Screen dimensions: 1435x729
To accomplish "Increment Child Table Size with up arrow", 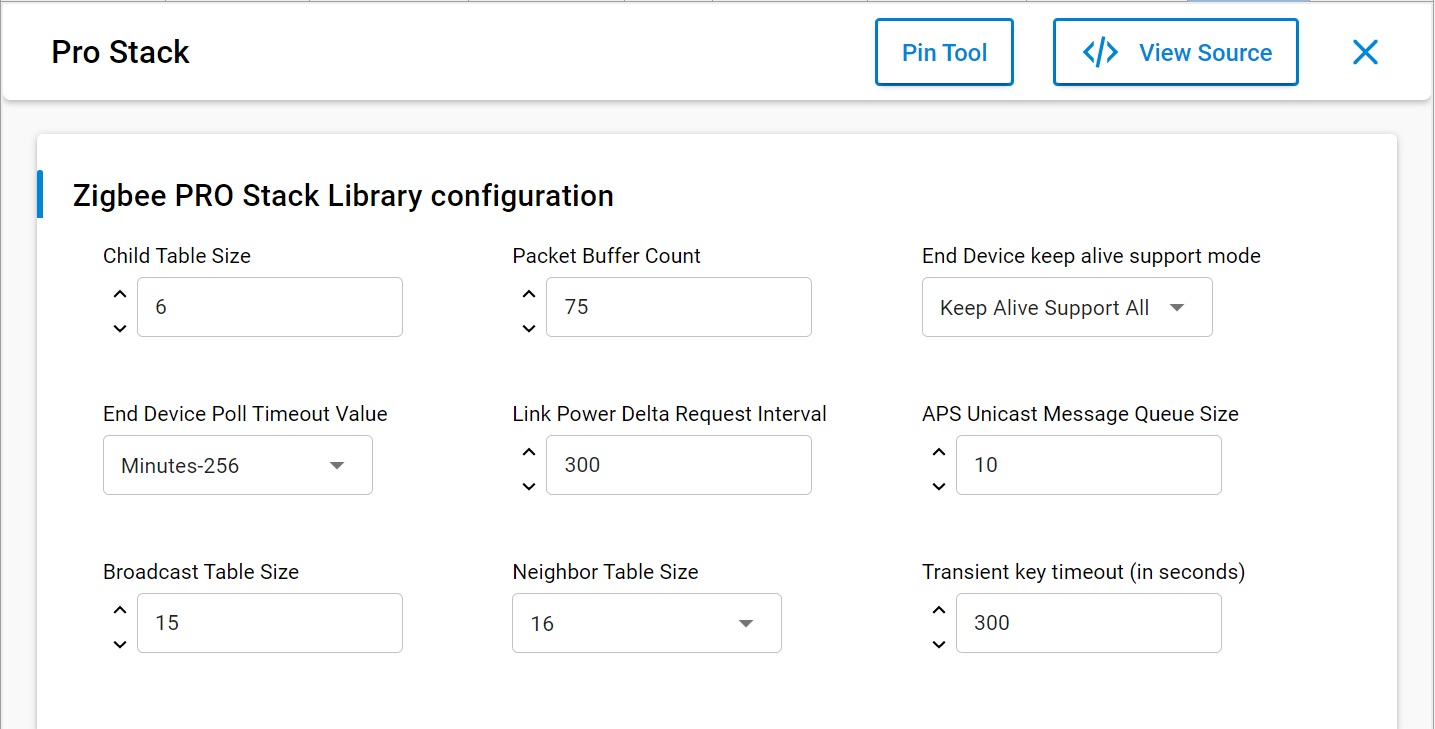I will pyautogui.click(x=120, y=294).
